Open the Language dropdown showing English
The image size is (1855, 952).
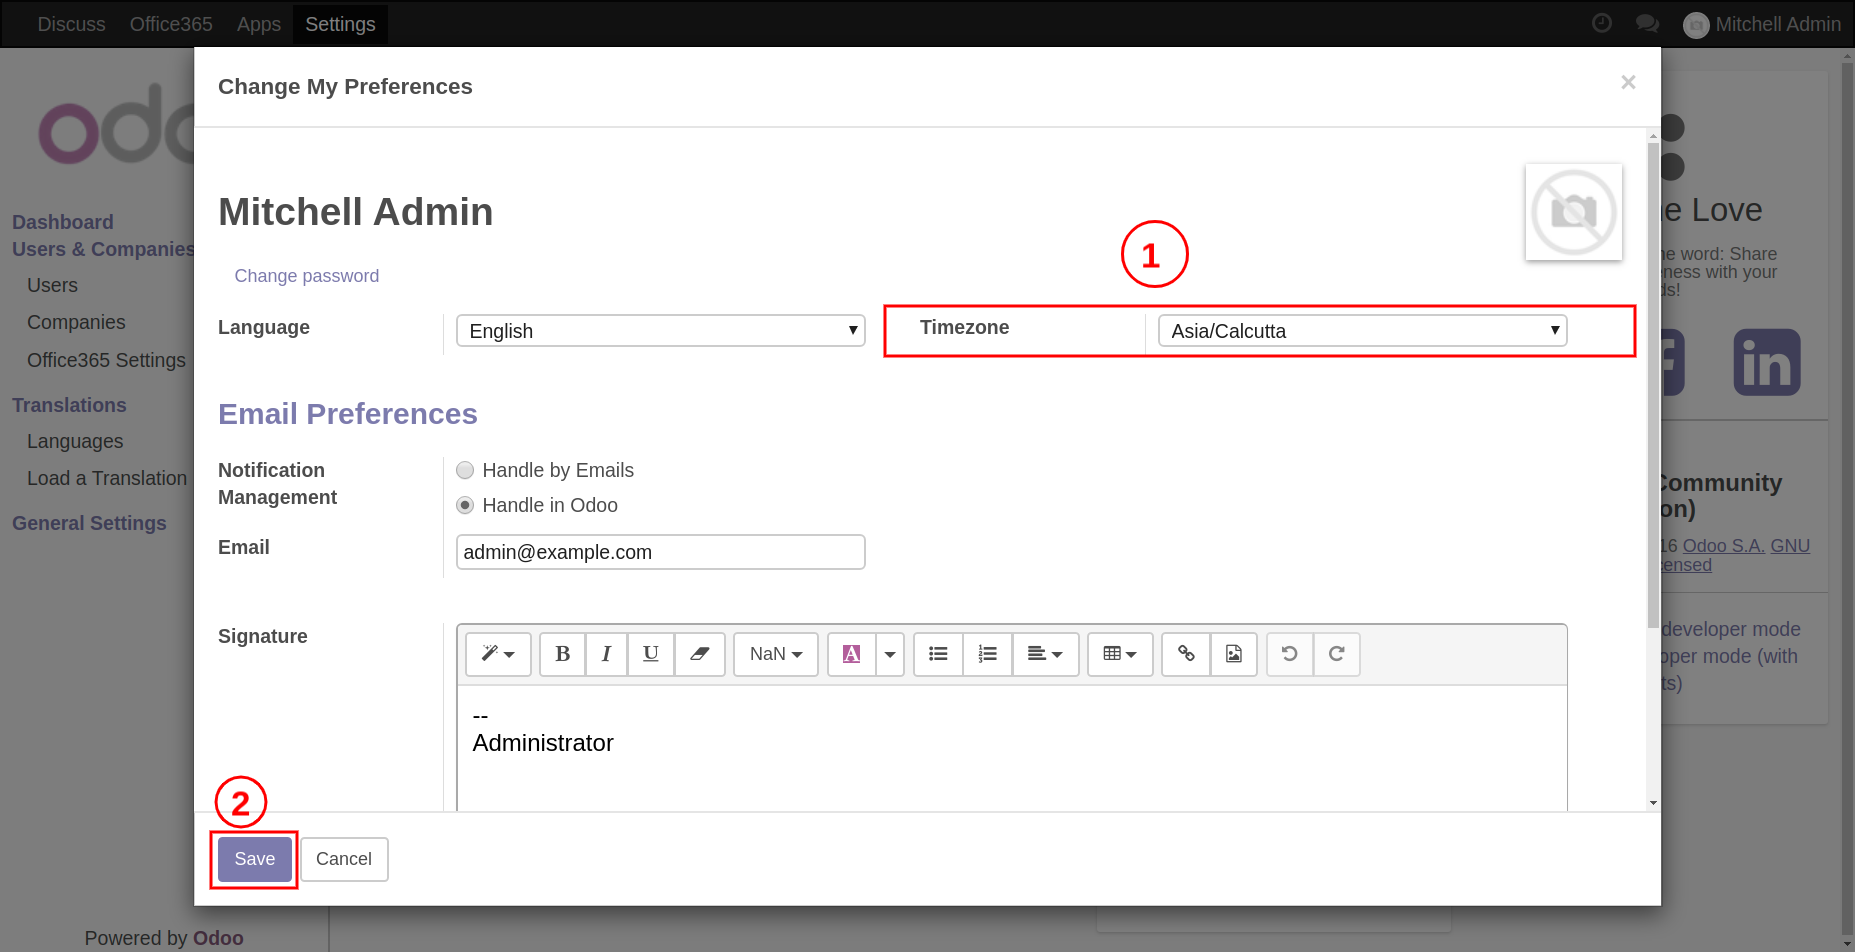[x=661, y=331]
